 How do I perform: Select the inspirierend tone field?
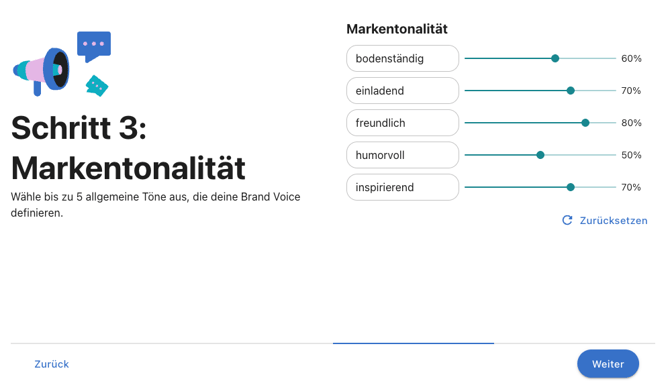pyautogui.click(x=403, y=187)
